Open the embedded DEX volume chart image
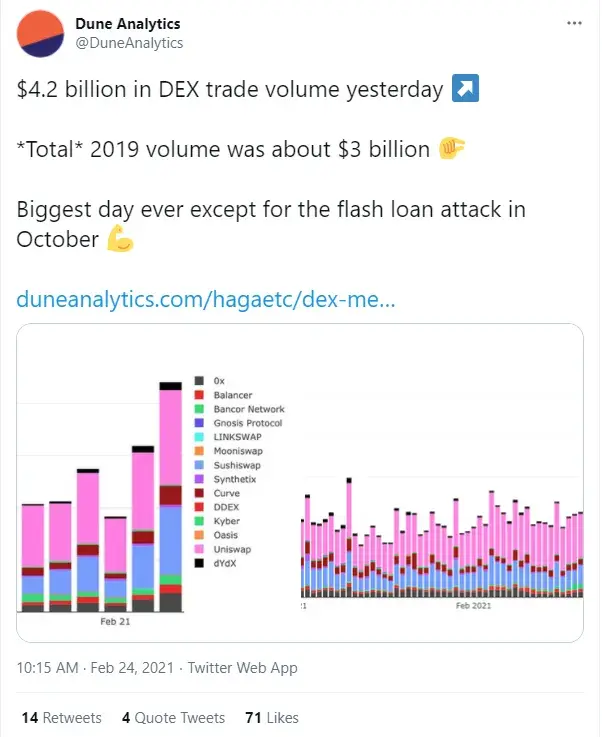 tap(300, 483)
